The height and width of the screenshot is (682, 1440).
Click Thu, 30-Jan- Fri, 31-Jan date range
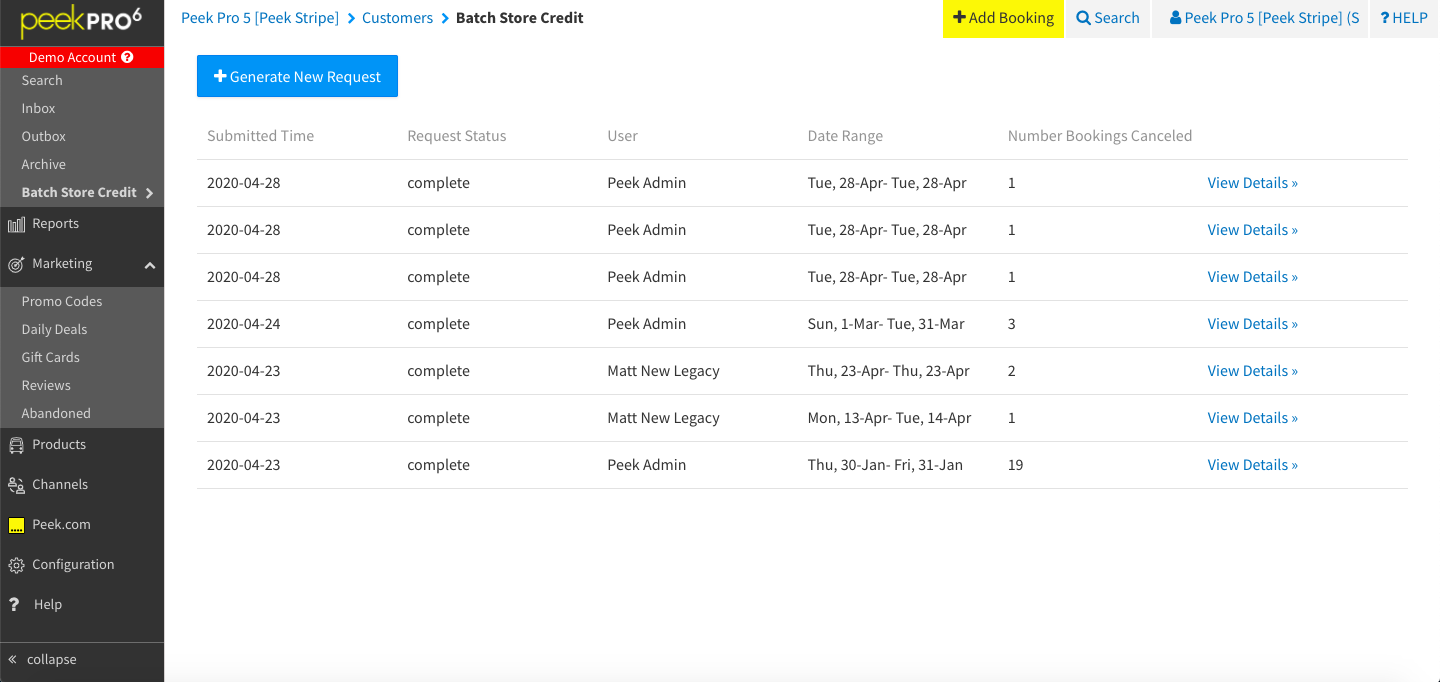click(x=886, y=465)
